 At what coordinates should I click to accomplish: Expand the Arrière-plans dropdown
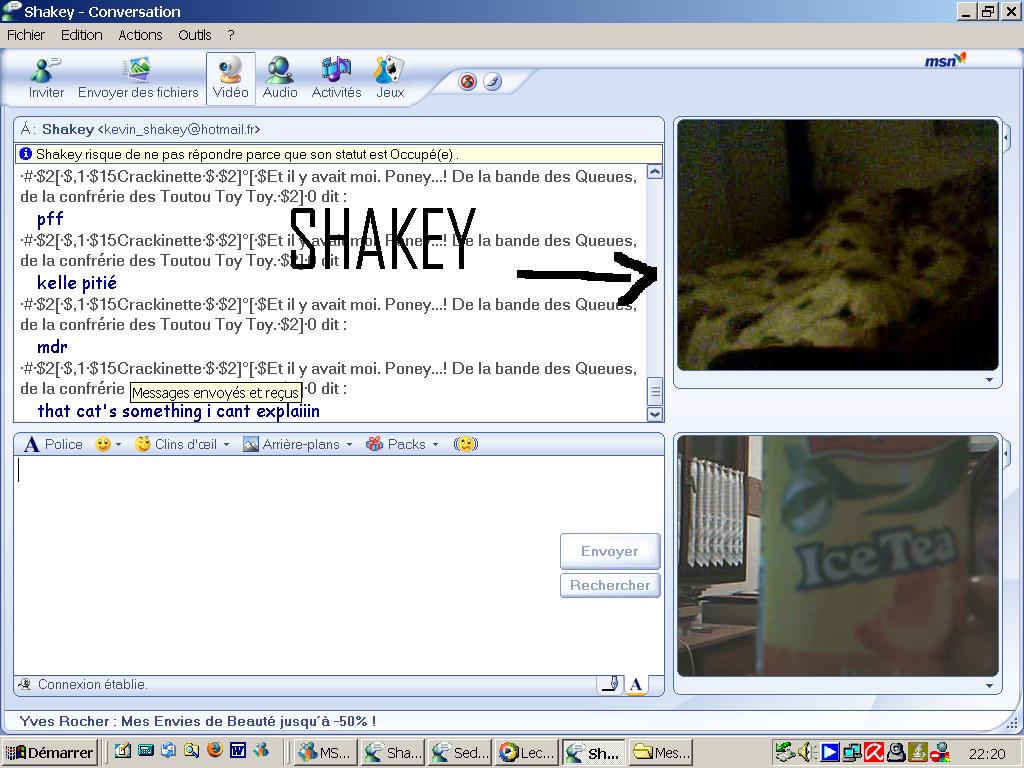click(297, 444)
